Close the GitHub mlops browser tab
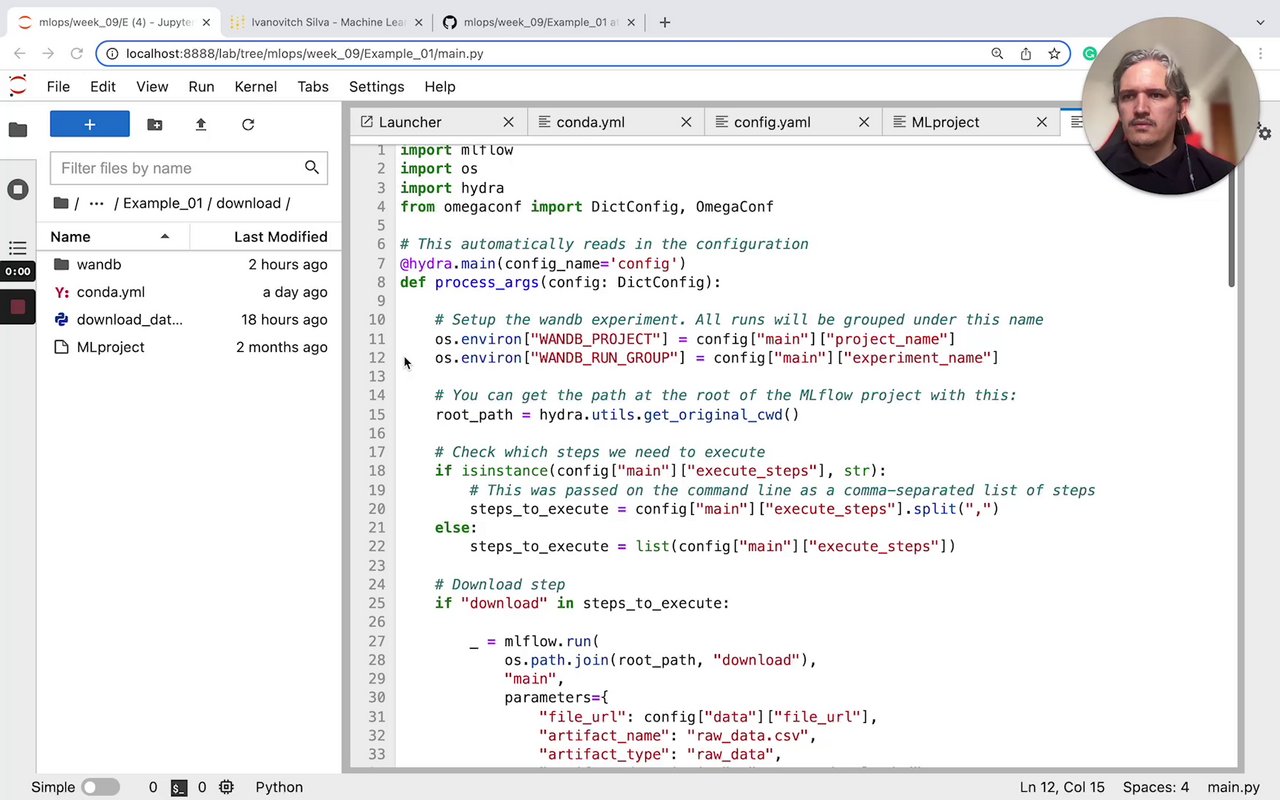 [633, 22]
